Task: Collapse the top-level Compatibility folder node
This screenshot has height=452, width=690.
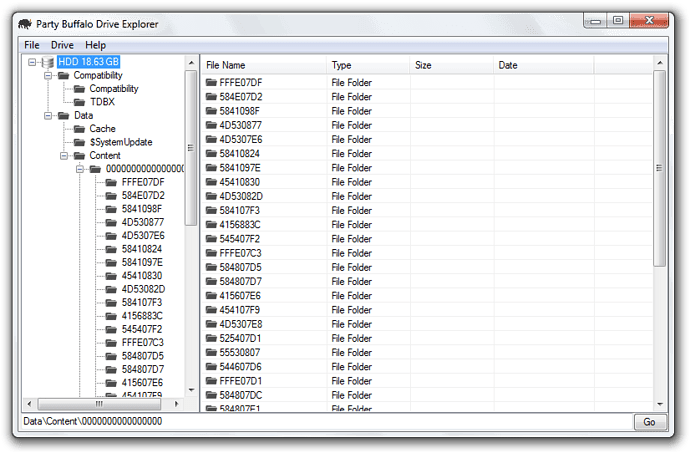Action: pyautogui.click(x=48, y=76)
